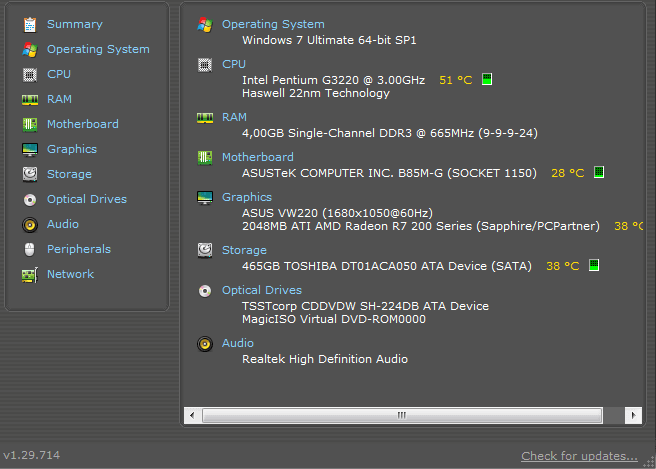Screen dimensions: 656x469
Task: Click the CPU temperature green indicator
Action: click(x=487, y=79)
